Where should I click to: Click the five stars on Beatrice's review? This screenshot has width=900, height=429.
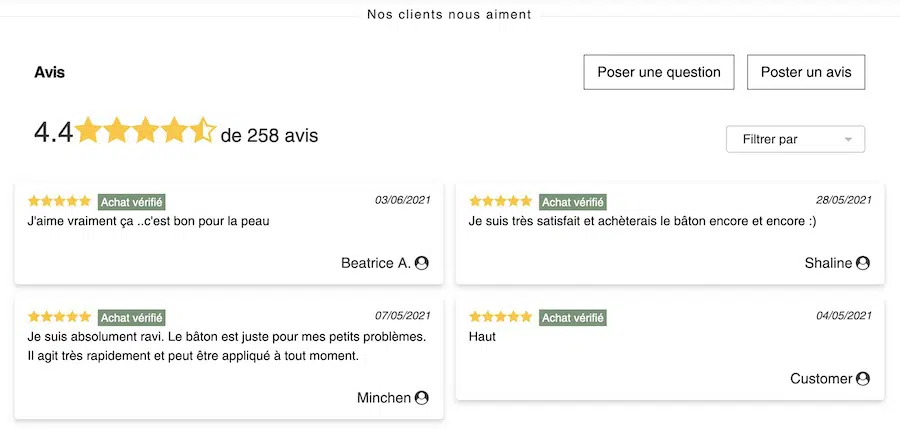click(59, 201)
